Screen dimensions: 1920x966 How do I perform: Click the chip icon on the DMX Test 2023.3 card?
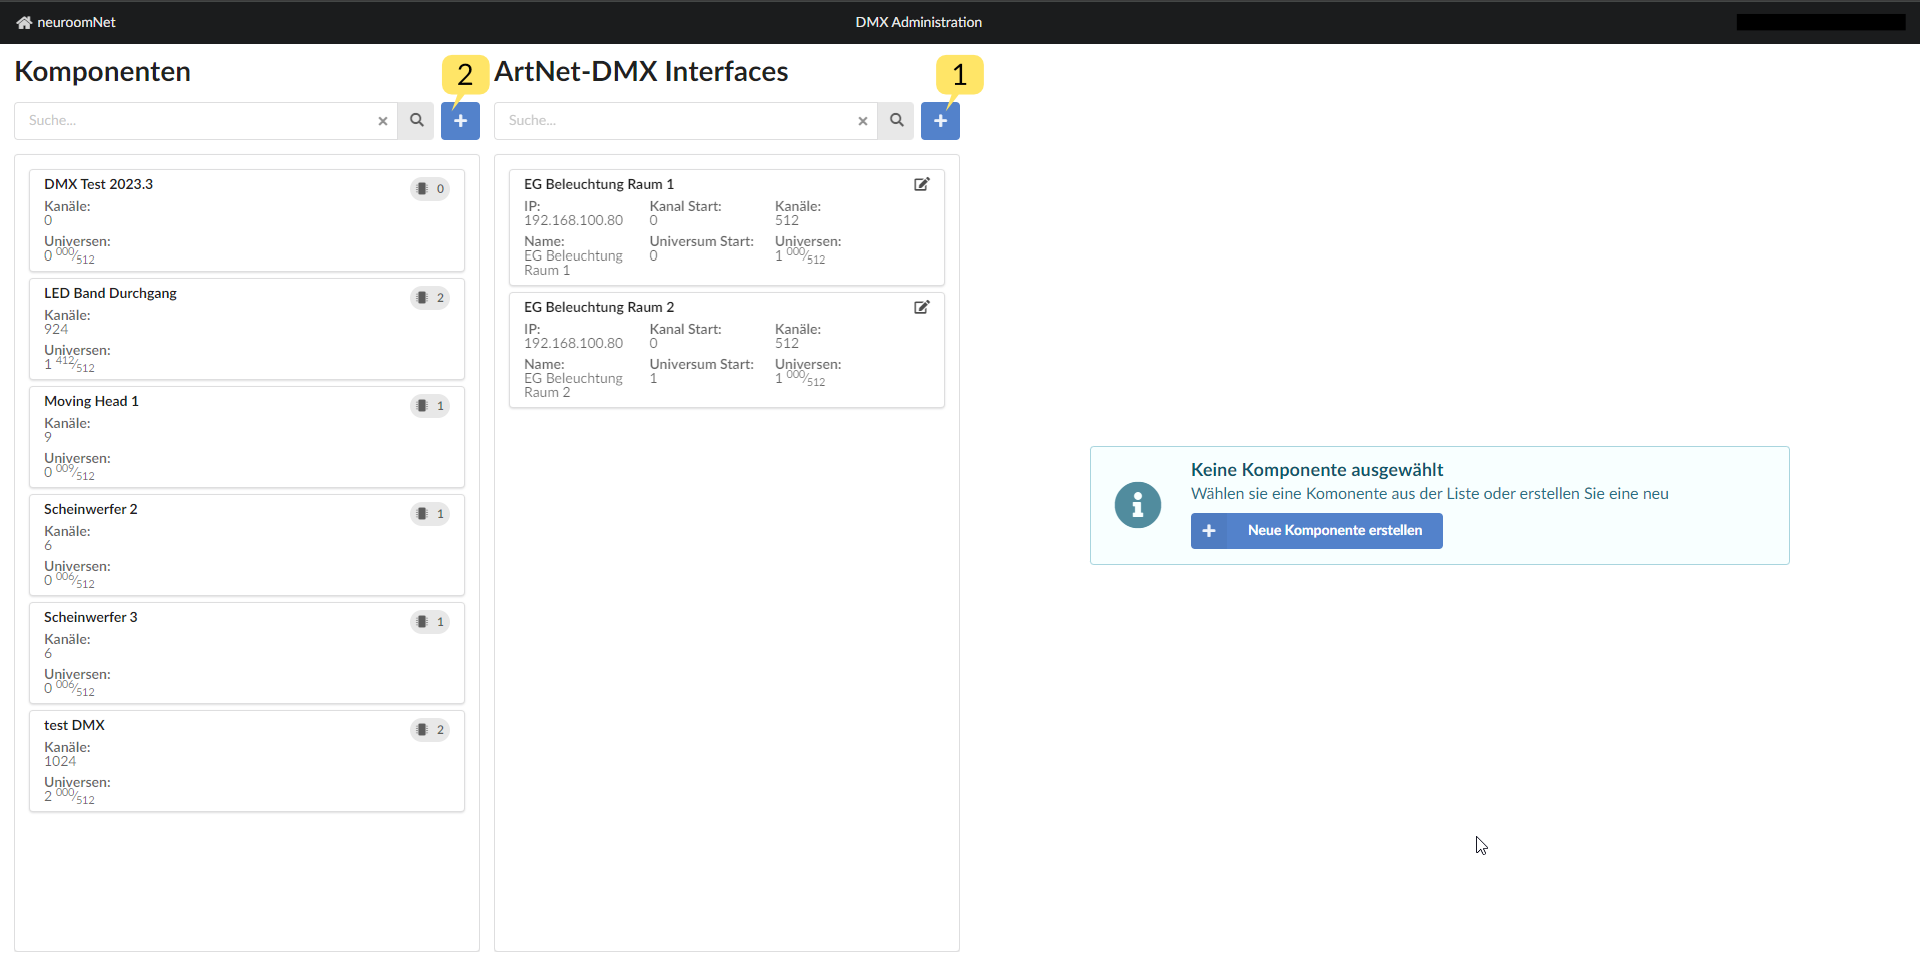(423, 188)
